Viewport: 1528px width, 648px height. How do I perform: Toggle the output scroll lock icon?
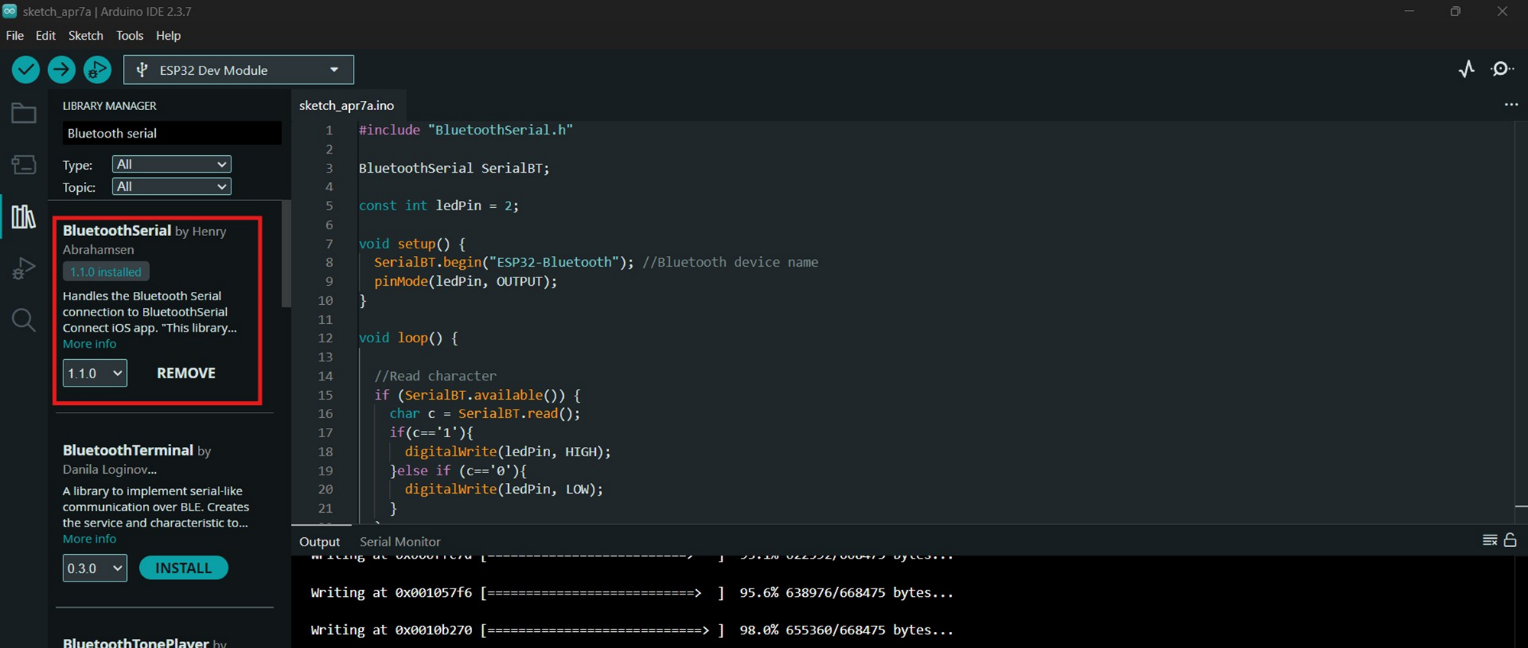tap(1510, 540)
